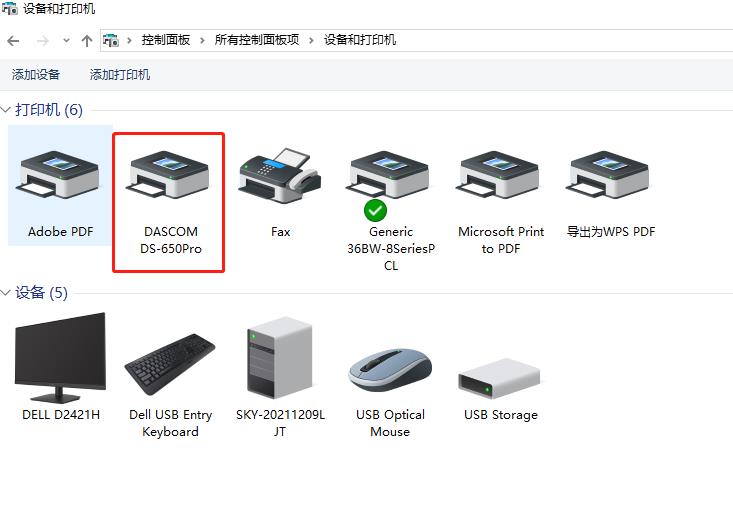
Task: Open dropdown chevron after 控制面板 breadcrumb
Action: [x=202, y=41]
